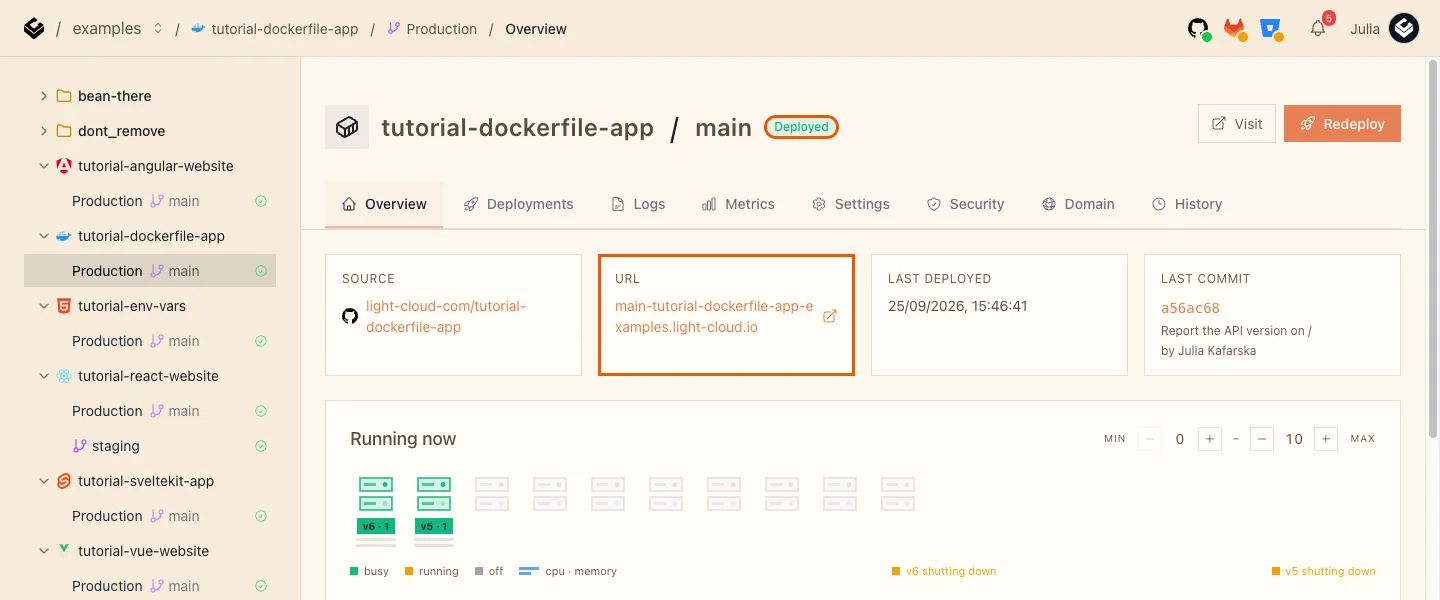Increase the MAX instances value
The height and width of the screenshot is (600, 1440).
[1326, 439]
